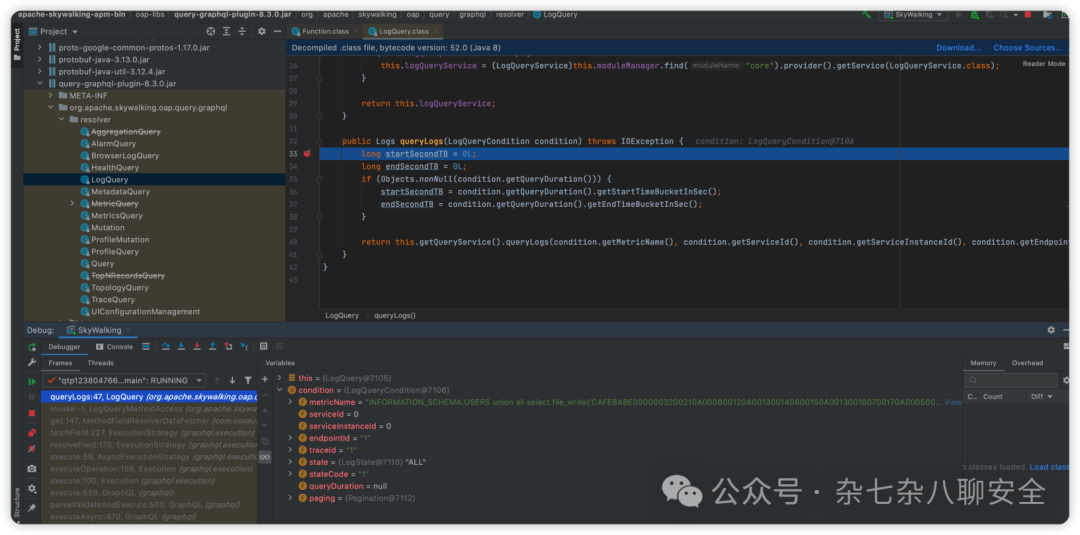Click the green Debug bug icon
This screenshot has width=1080, height=535.
click(x=975, y=14)
